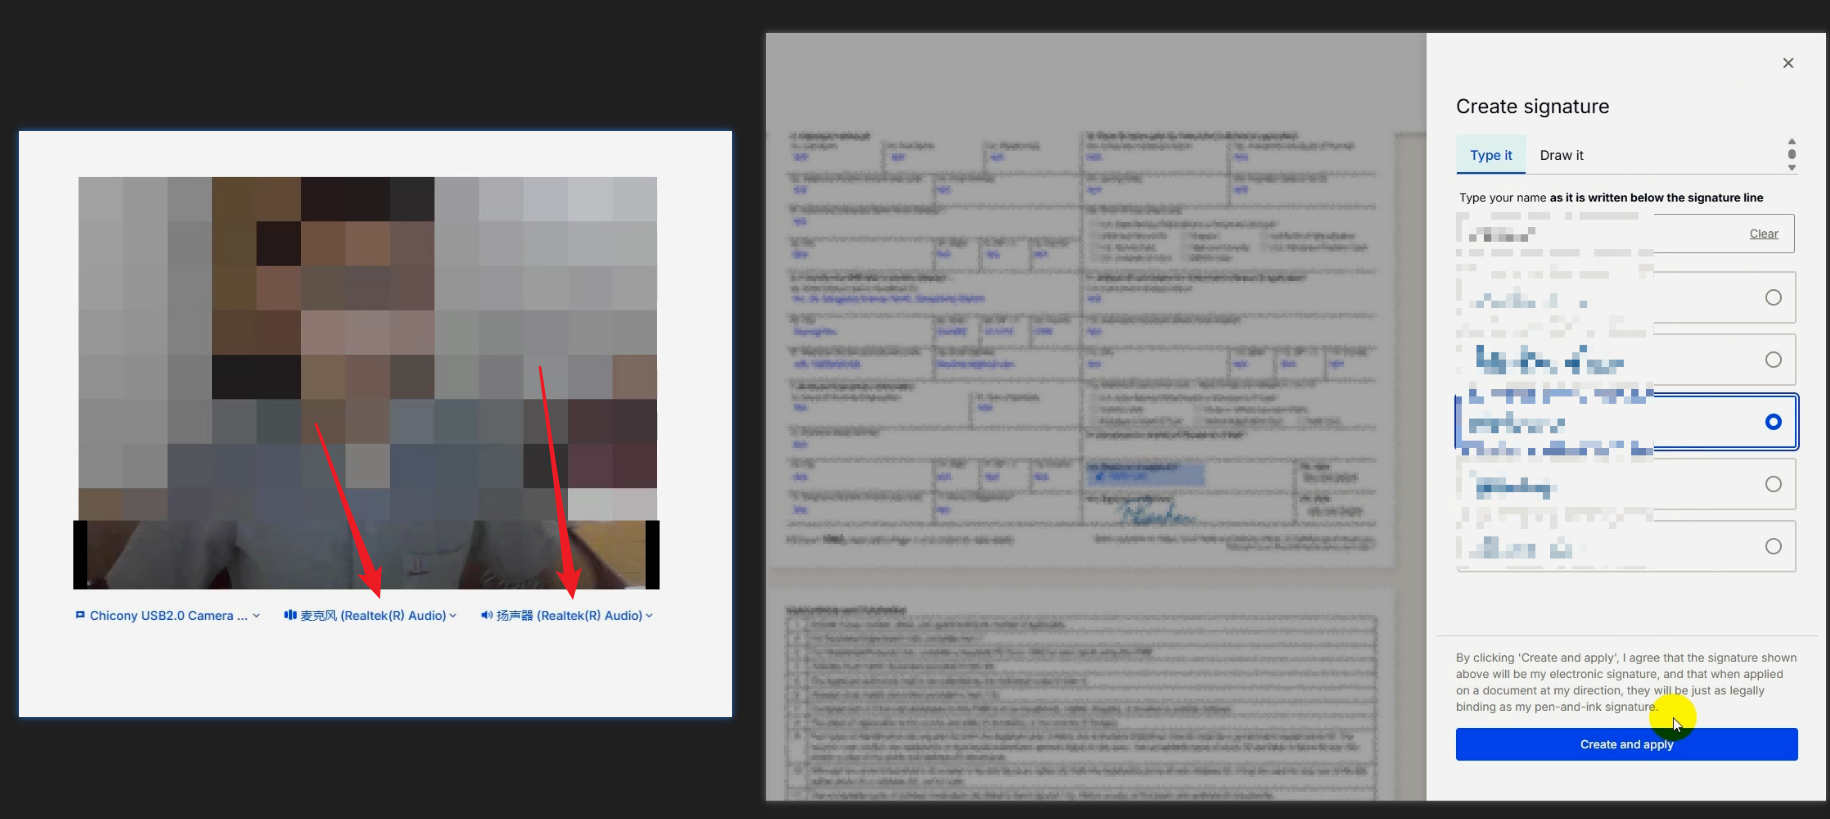The image size is (1830, 819).
Task: Click the scroll up arrow beside the tabs
Action: point(1792,142)
